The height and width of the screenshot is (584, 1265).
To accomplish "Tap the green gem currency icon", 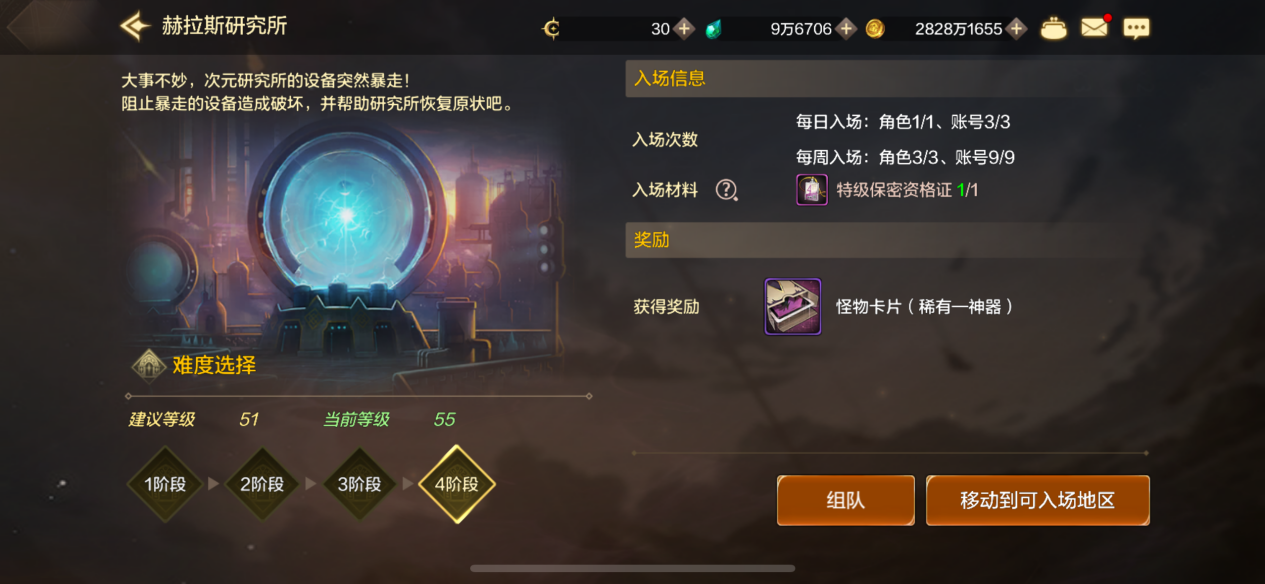I will click(x=713, y=29).
